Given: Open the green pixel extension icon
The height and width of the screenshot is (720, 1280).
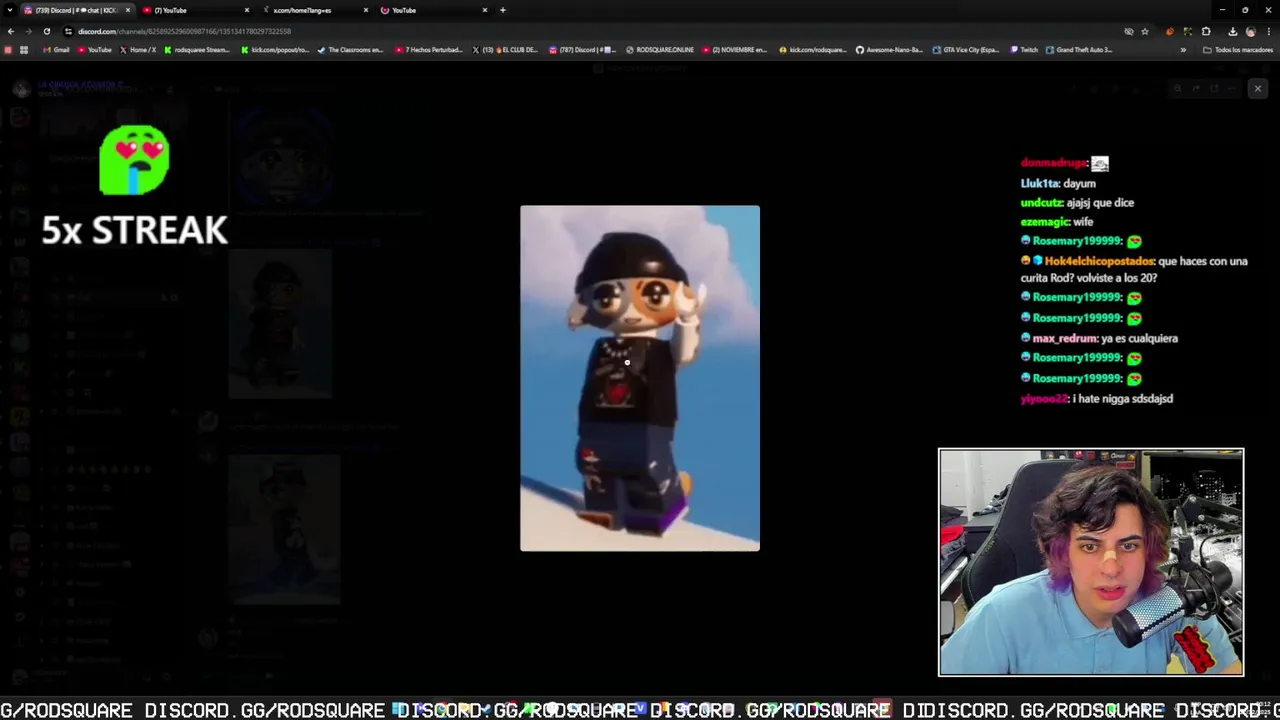Looking at the screenshot, I should 1188,31.
